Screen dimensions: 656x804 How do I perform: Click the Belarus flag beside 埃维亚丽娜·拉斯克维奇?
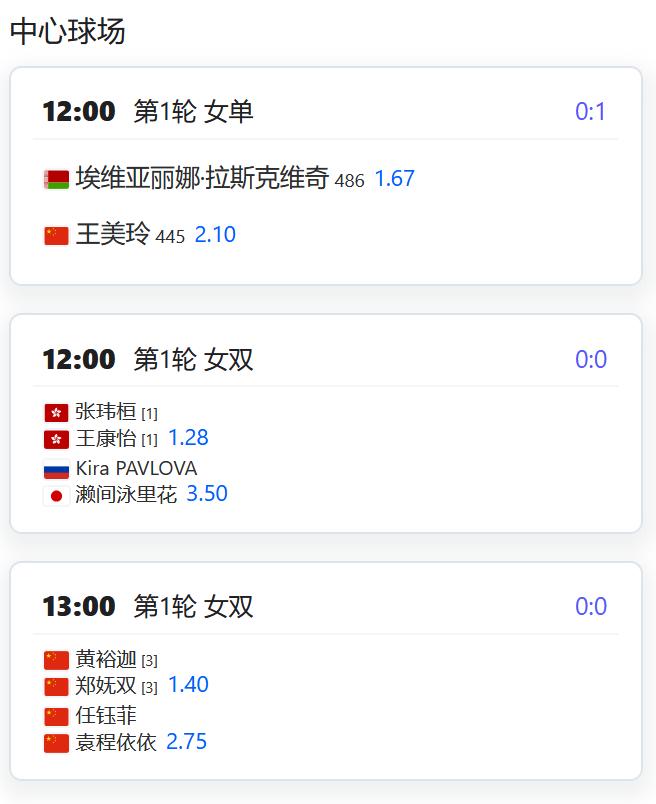tap(56, 179)
